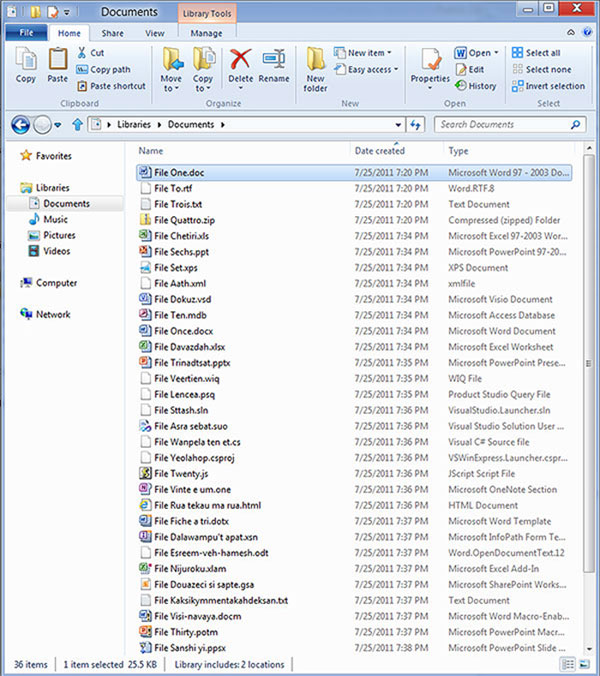Switch to Details view using the status bar icon
Image resolution: width=600 pixels, height=676 pixels.
point(569,664)
